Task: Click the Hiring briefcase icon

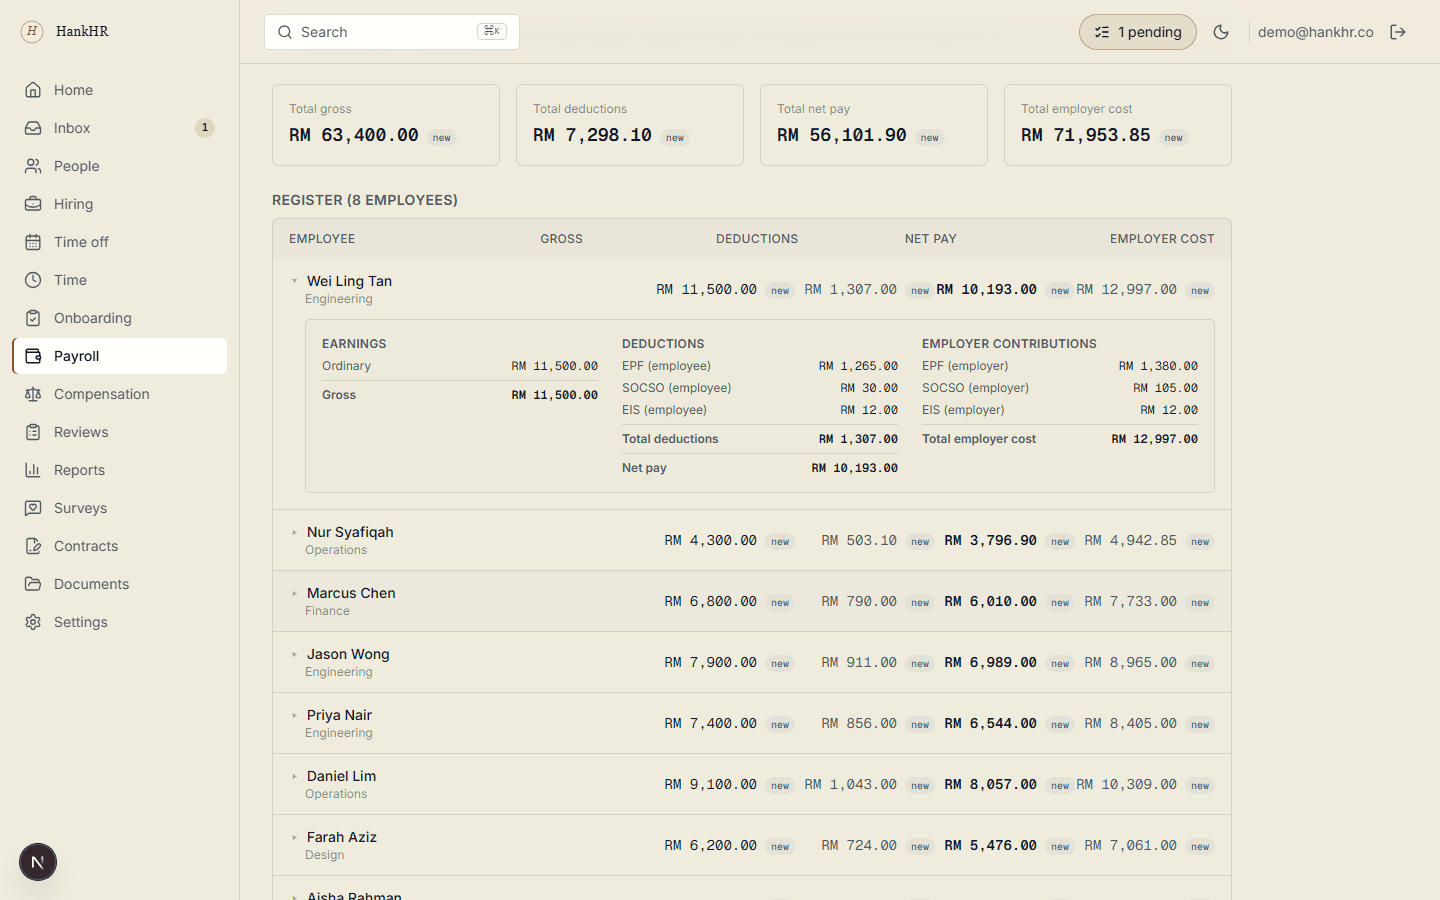Action: (33, 204)
